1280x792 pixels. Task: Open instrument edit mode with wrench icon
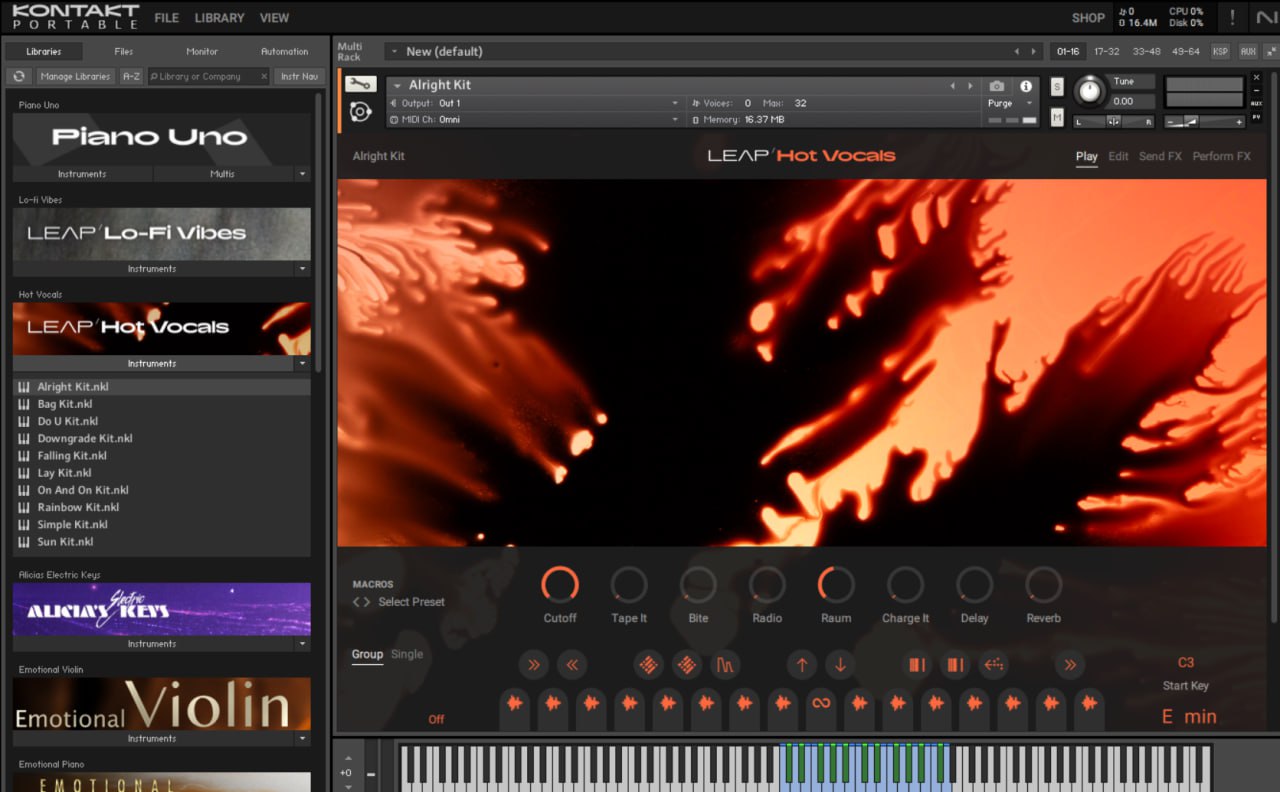point(360,84)
